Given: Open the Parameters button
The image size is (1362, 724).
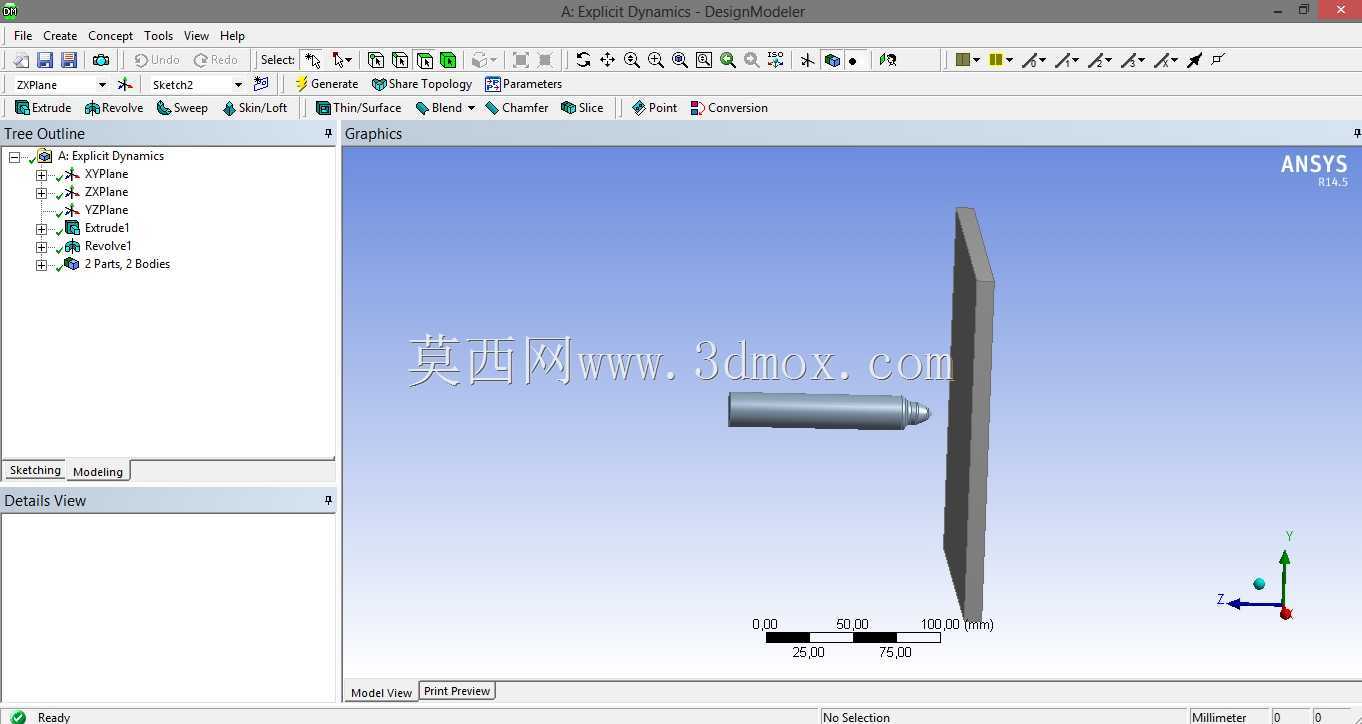Looking at the screenshot, I should [523, 84].
